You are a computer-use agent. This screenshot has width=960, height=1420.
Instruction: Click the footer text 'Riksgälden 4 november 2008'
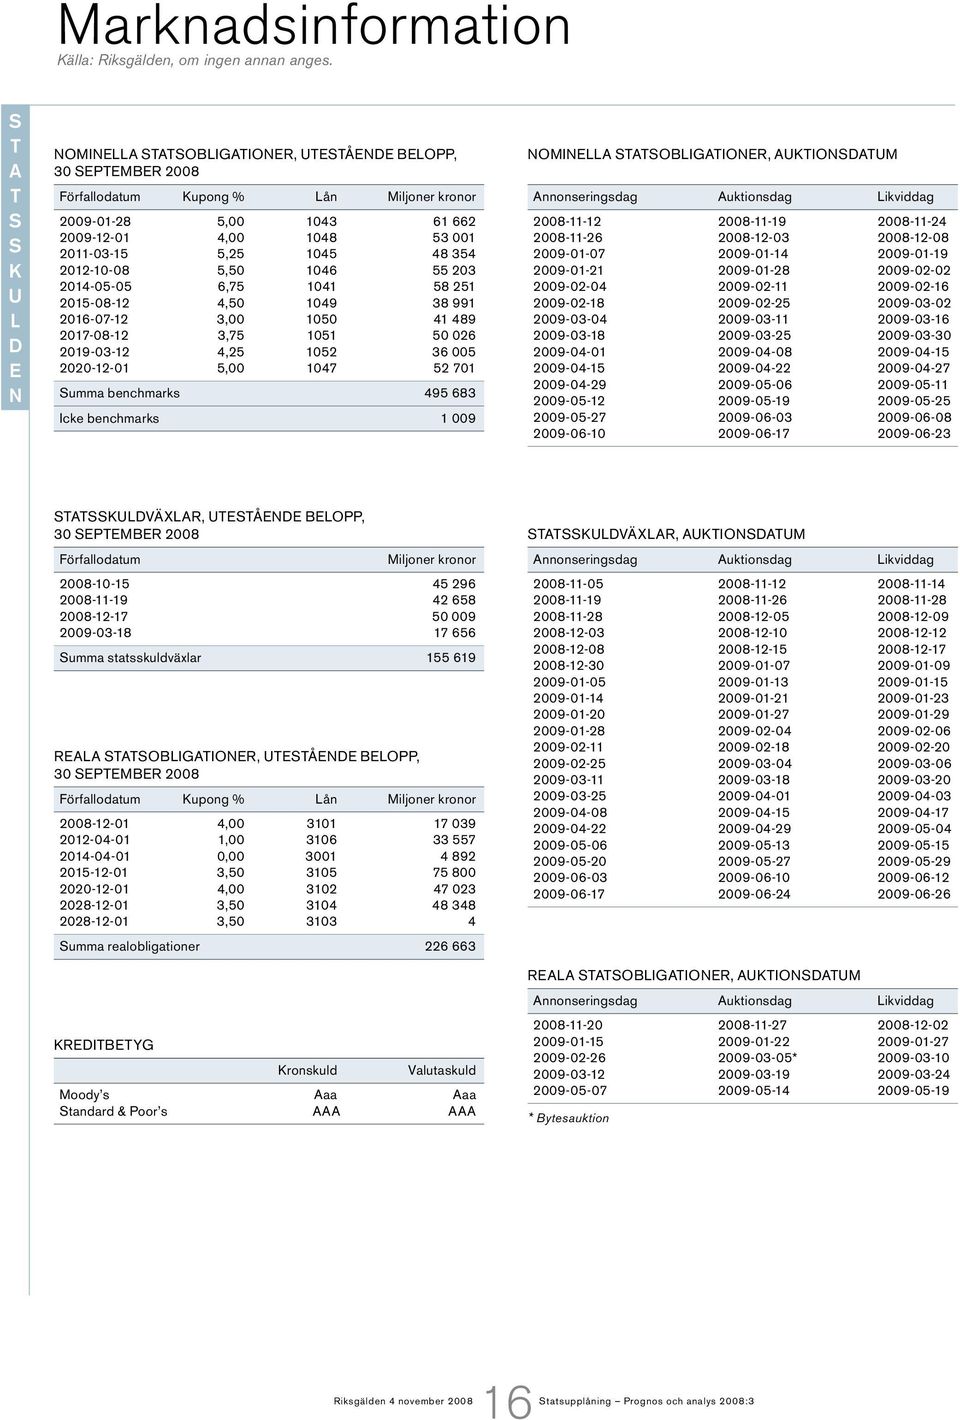(x=403, y=1401)
